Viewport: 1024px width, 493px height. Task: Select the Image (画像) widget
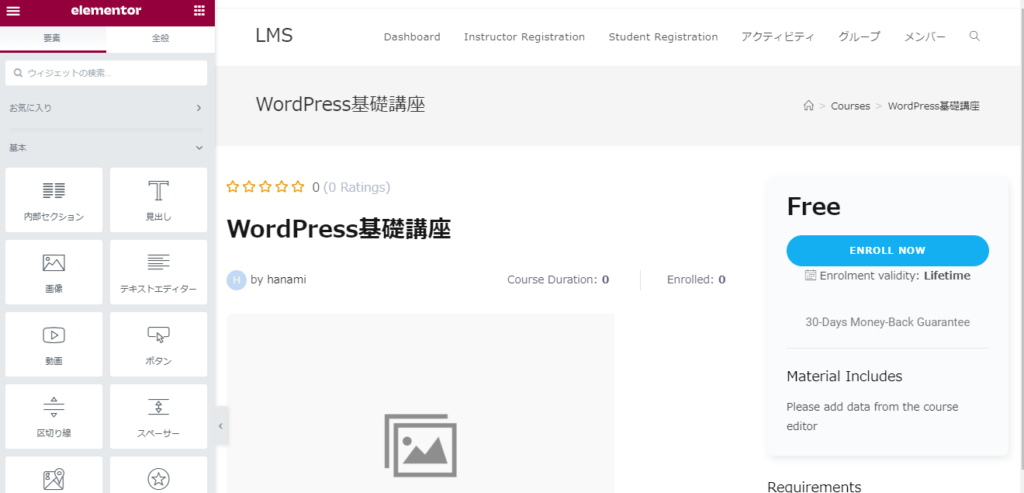tap(54, 272)
